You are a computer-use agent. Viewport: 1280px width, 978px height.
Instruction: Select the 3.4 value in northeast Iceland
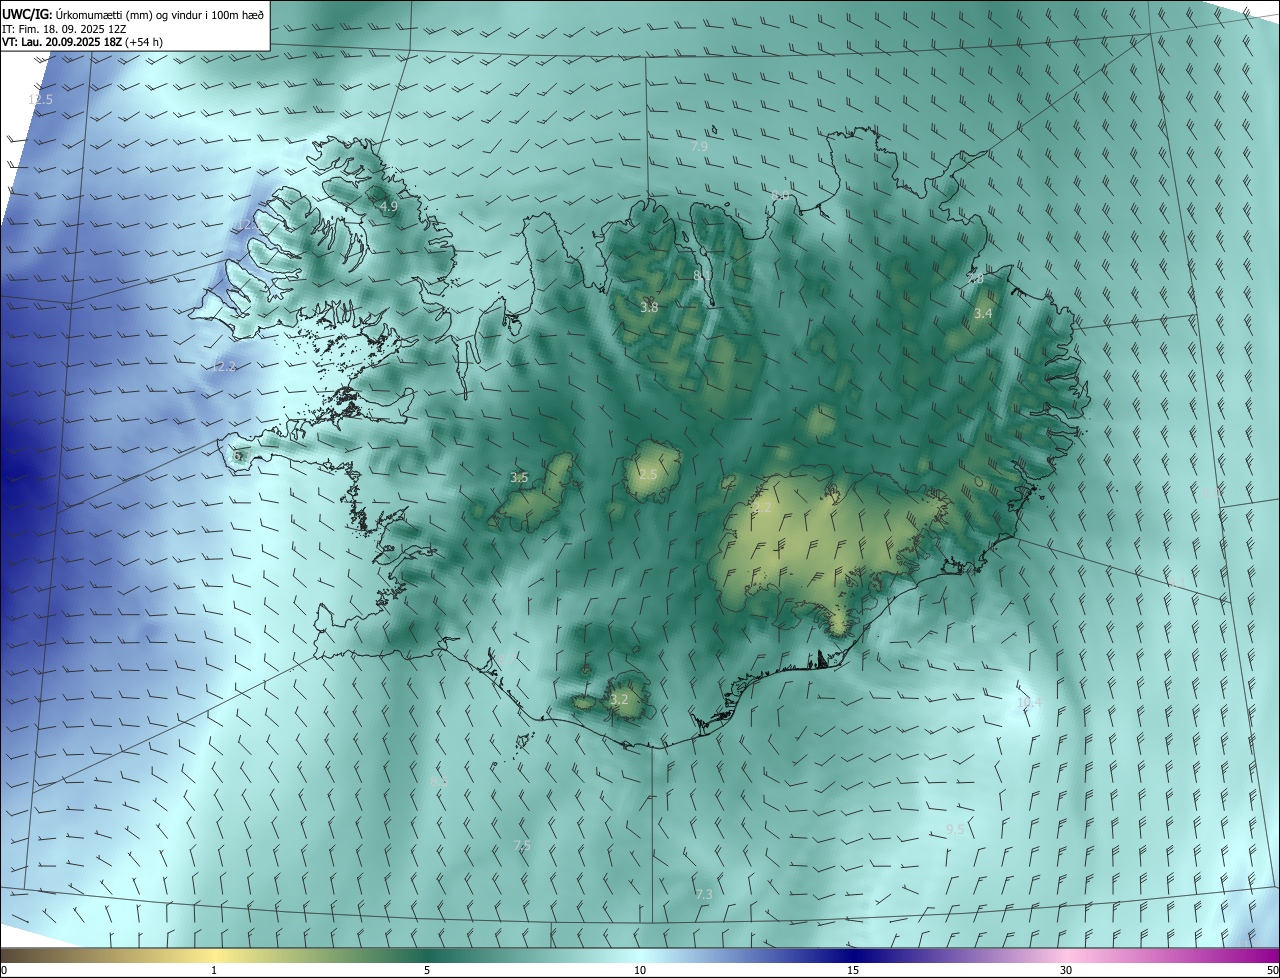983,313
